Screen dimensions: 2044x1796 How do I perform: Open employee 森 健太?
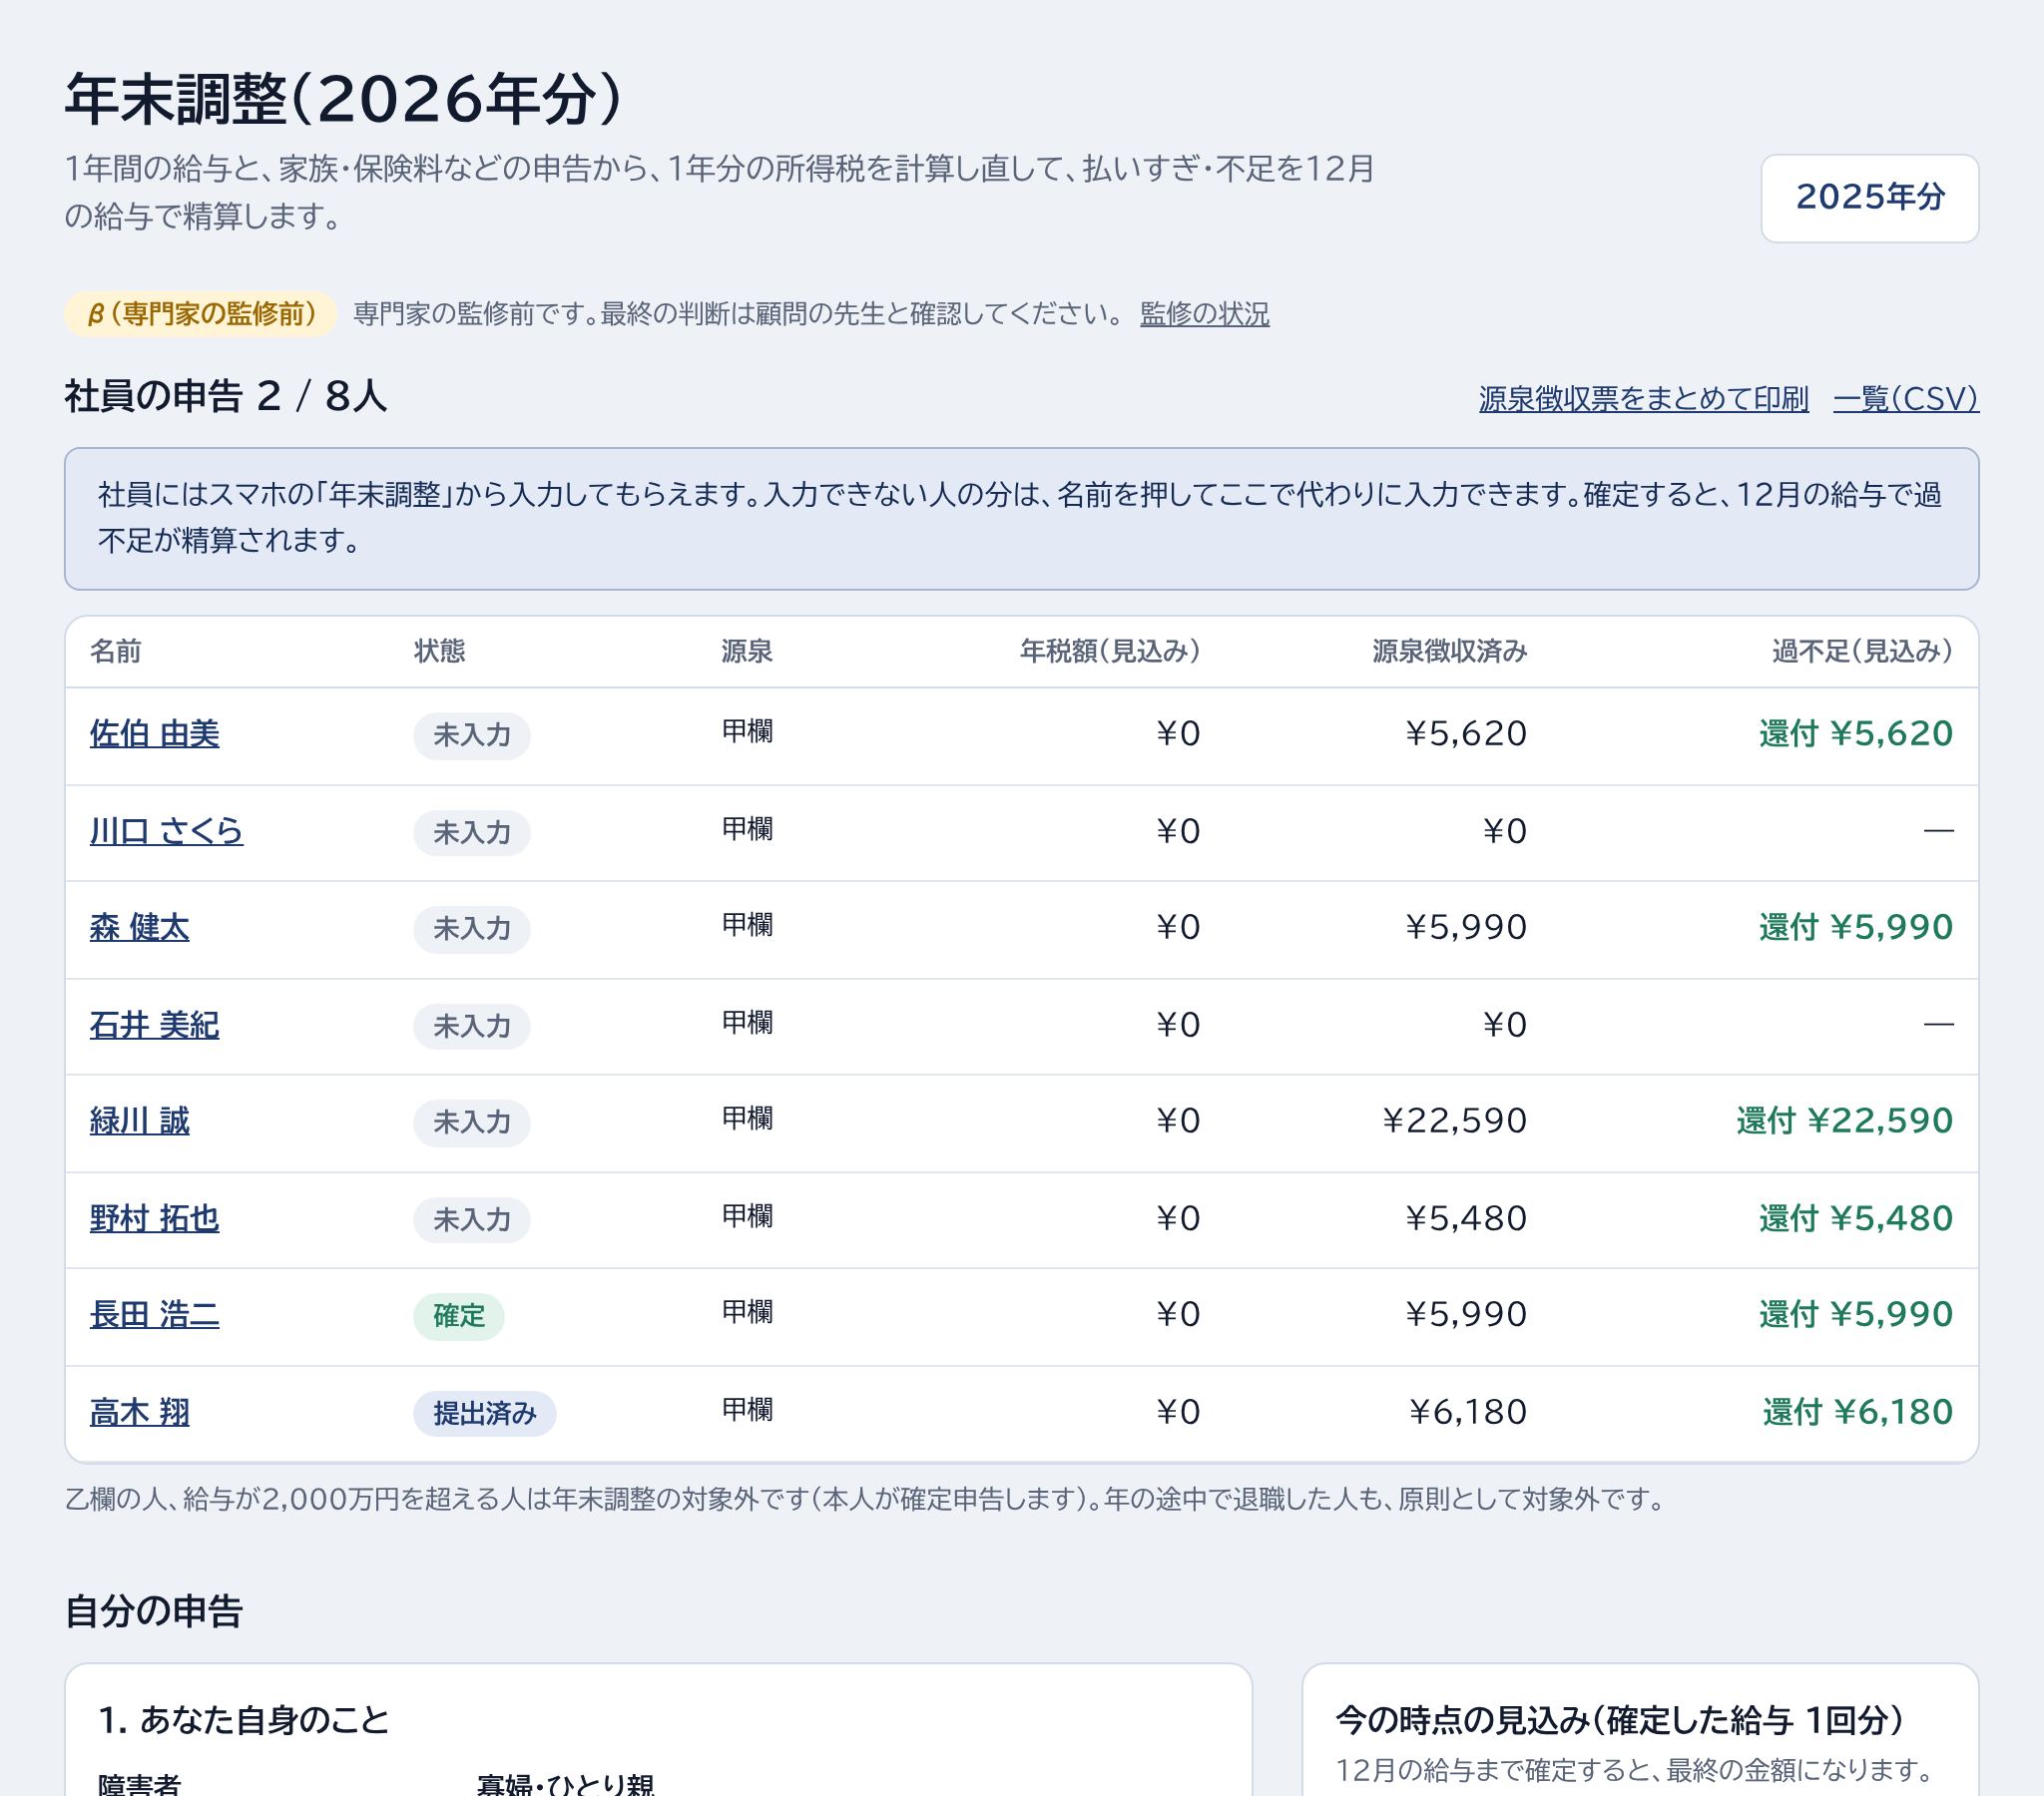point(139,928)
